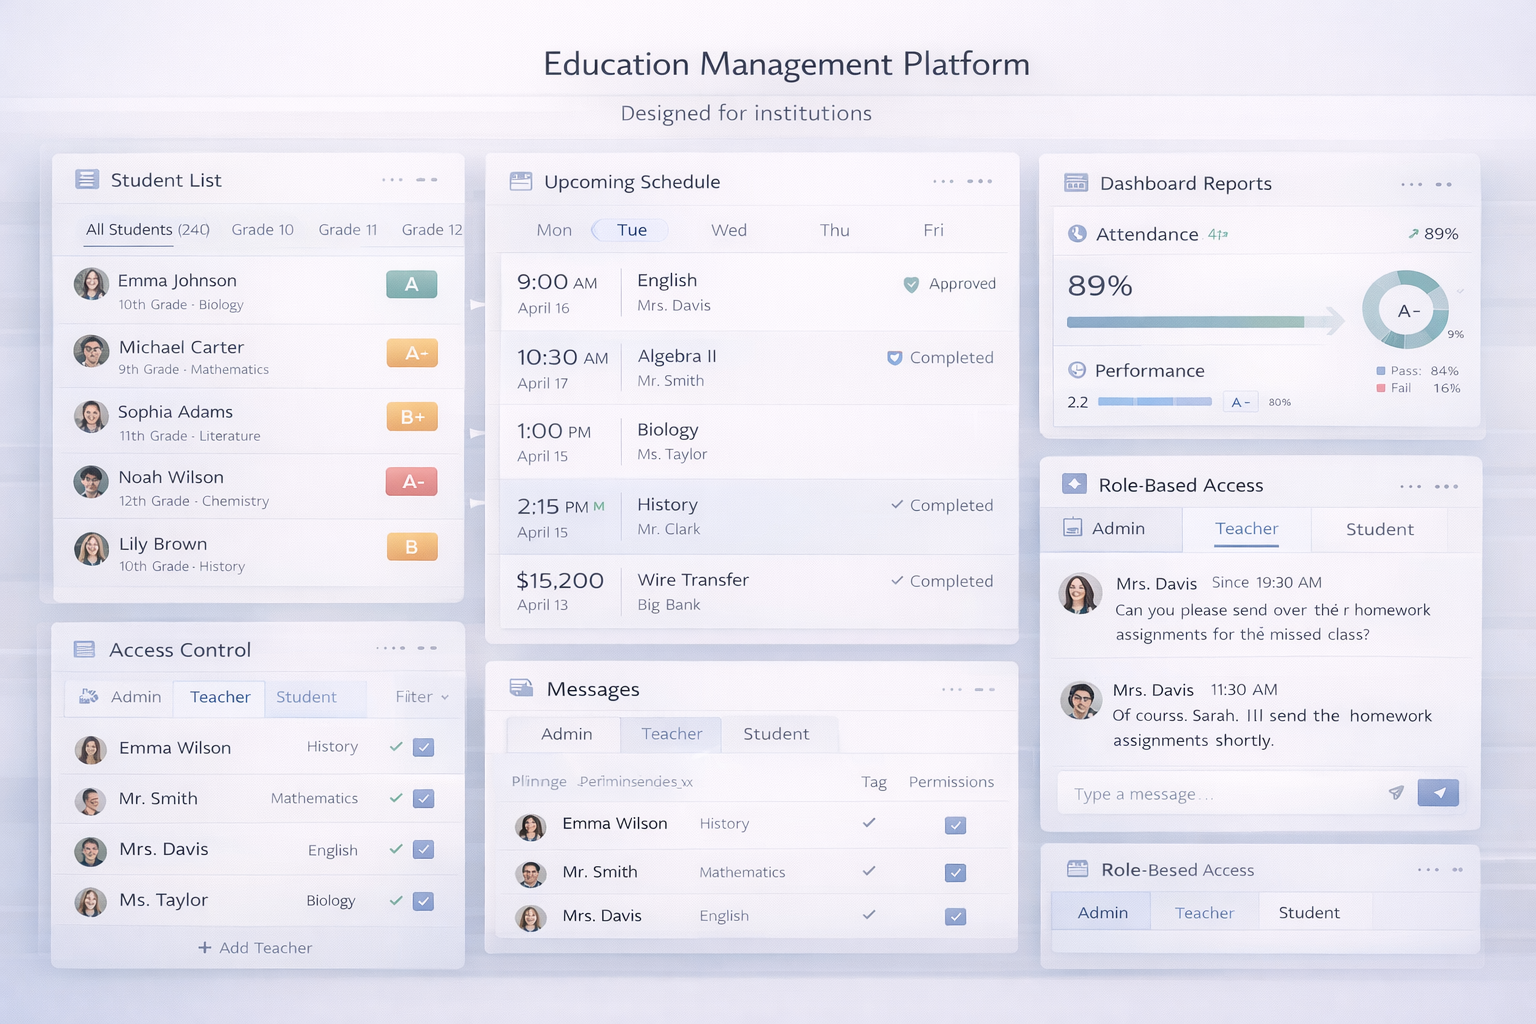Click the blue send message button

click(1438, 793)
